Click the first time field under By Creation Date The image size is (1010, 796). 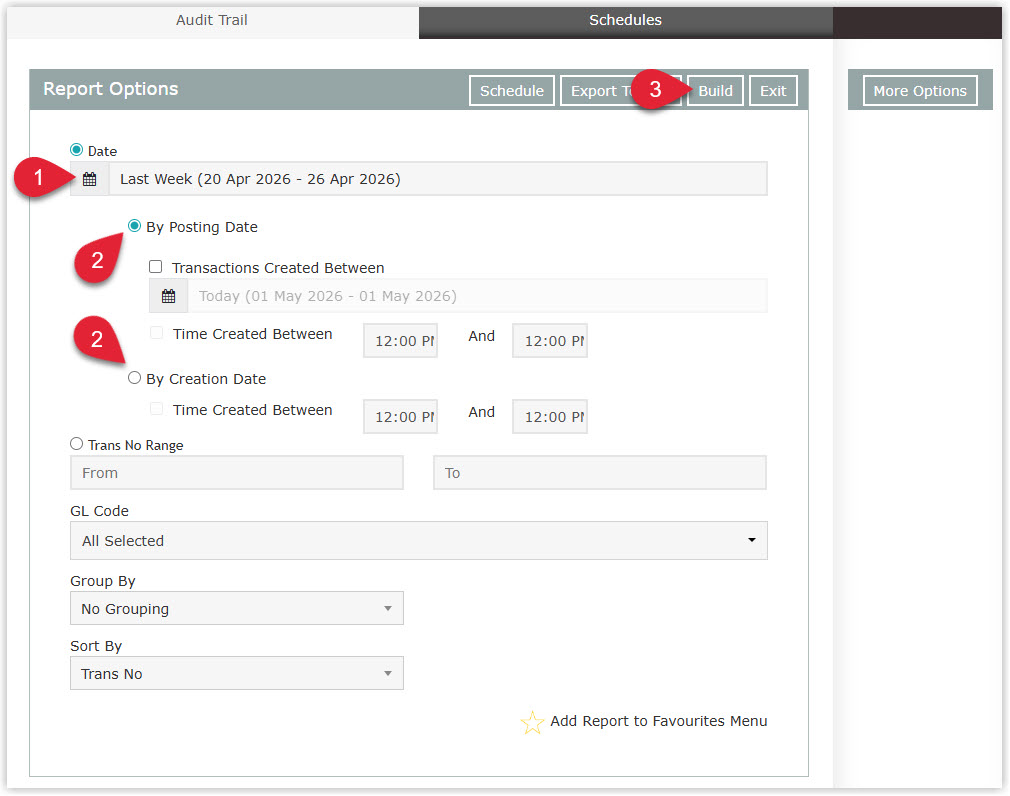click(x=401, y=417)
